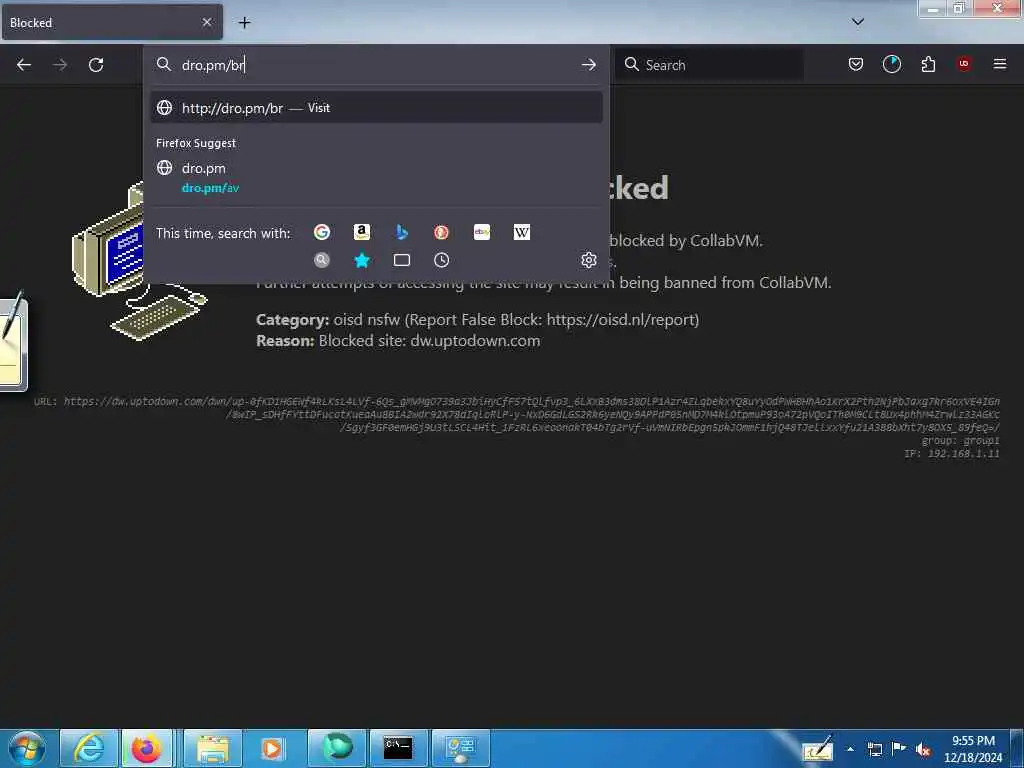Search this time with Bing
1024x768 pixels.
pos(402,232)
